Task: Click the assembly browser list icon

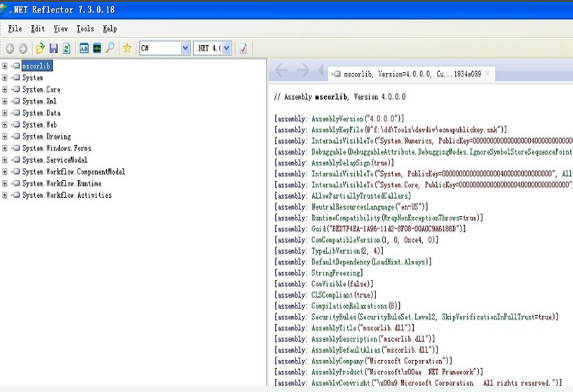Action: [84, 48]
